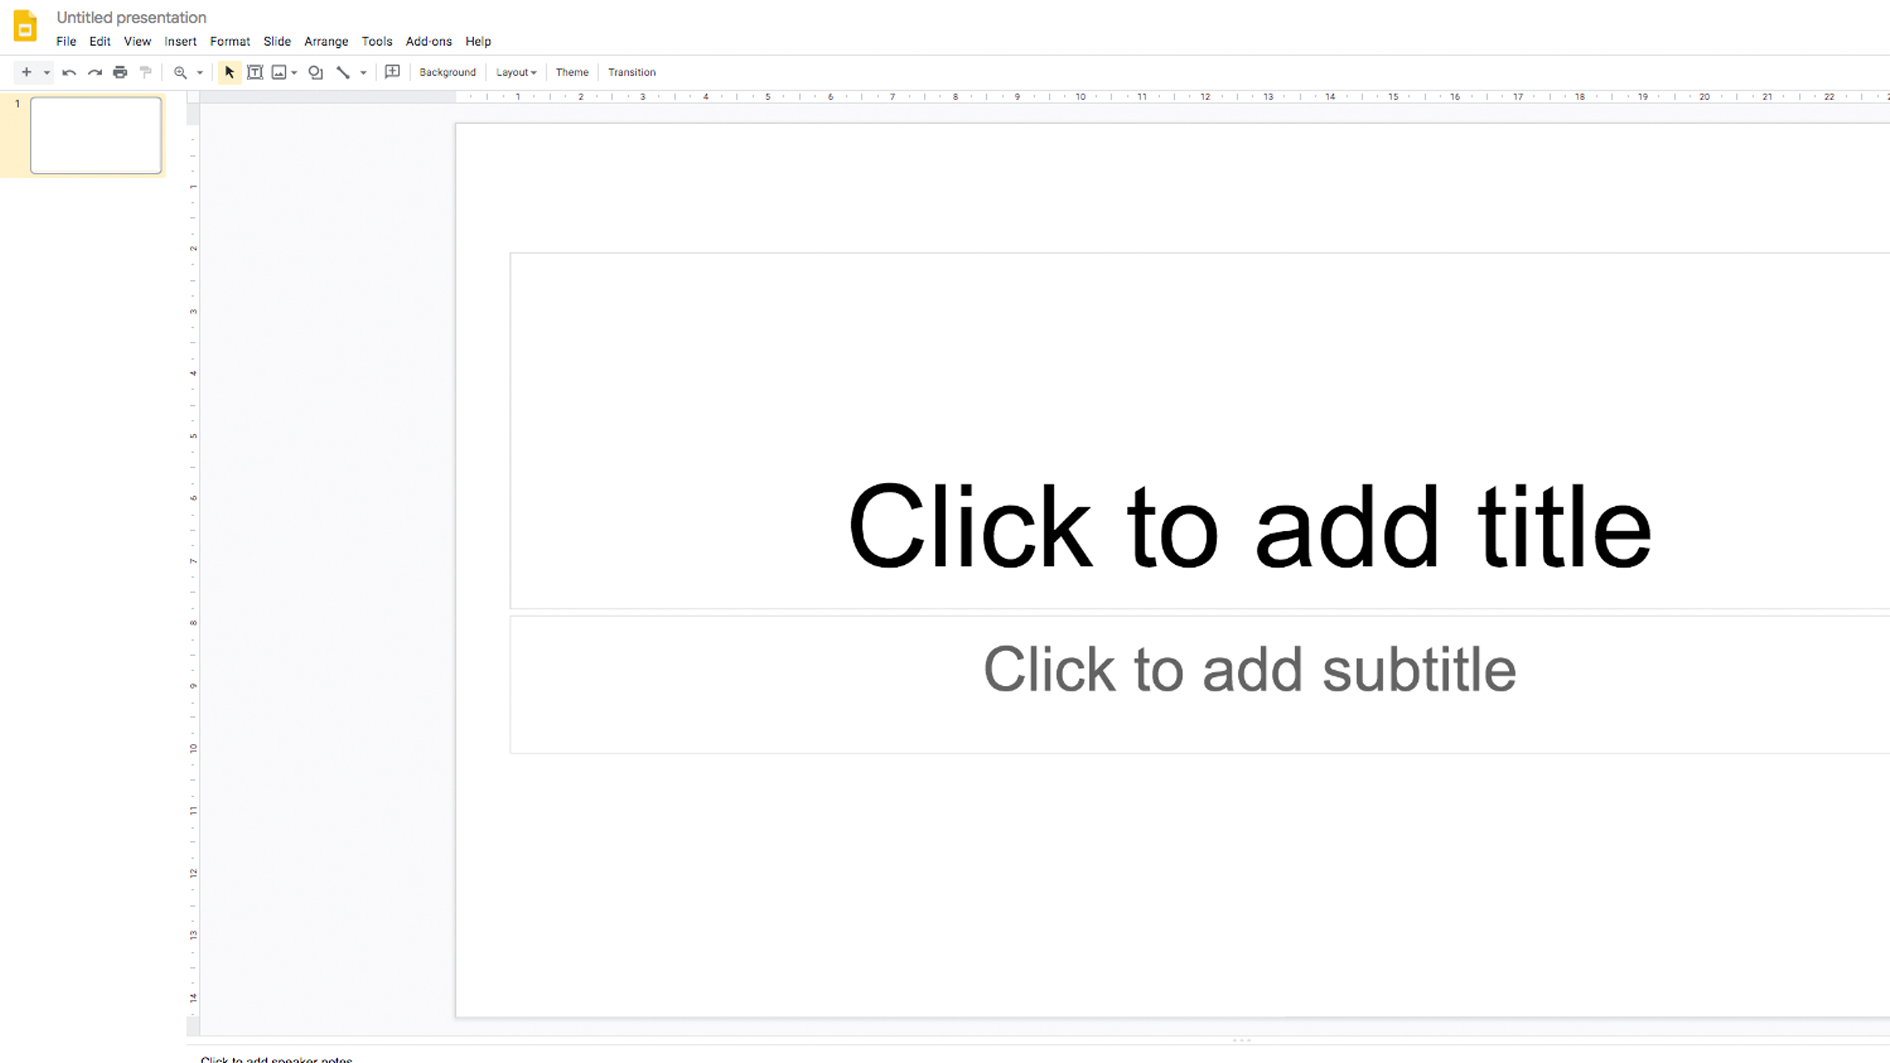Screen dimensions: 1890x1063
Task: Open the Format menu
Action: pos(230,41)
